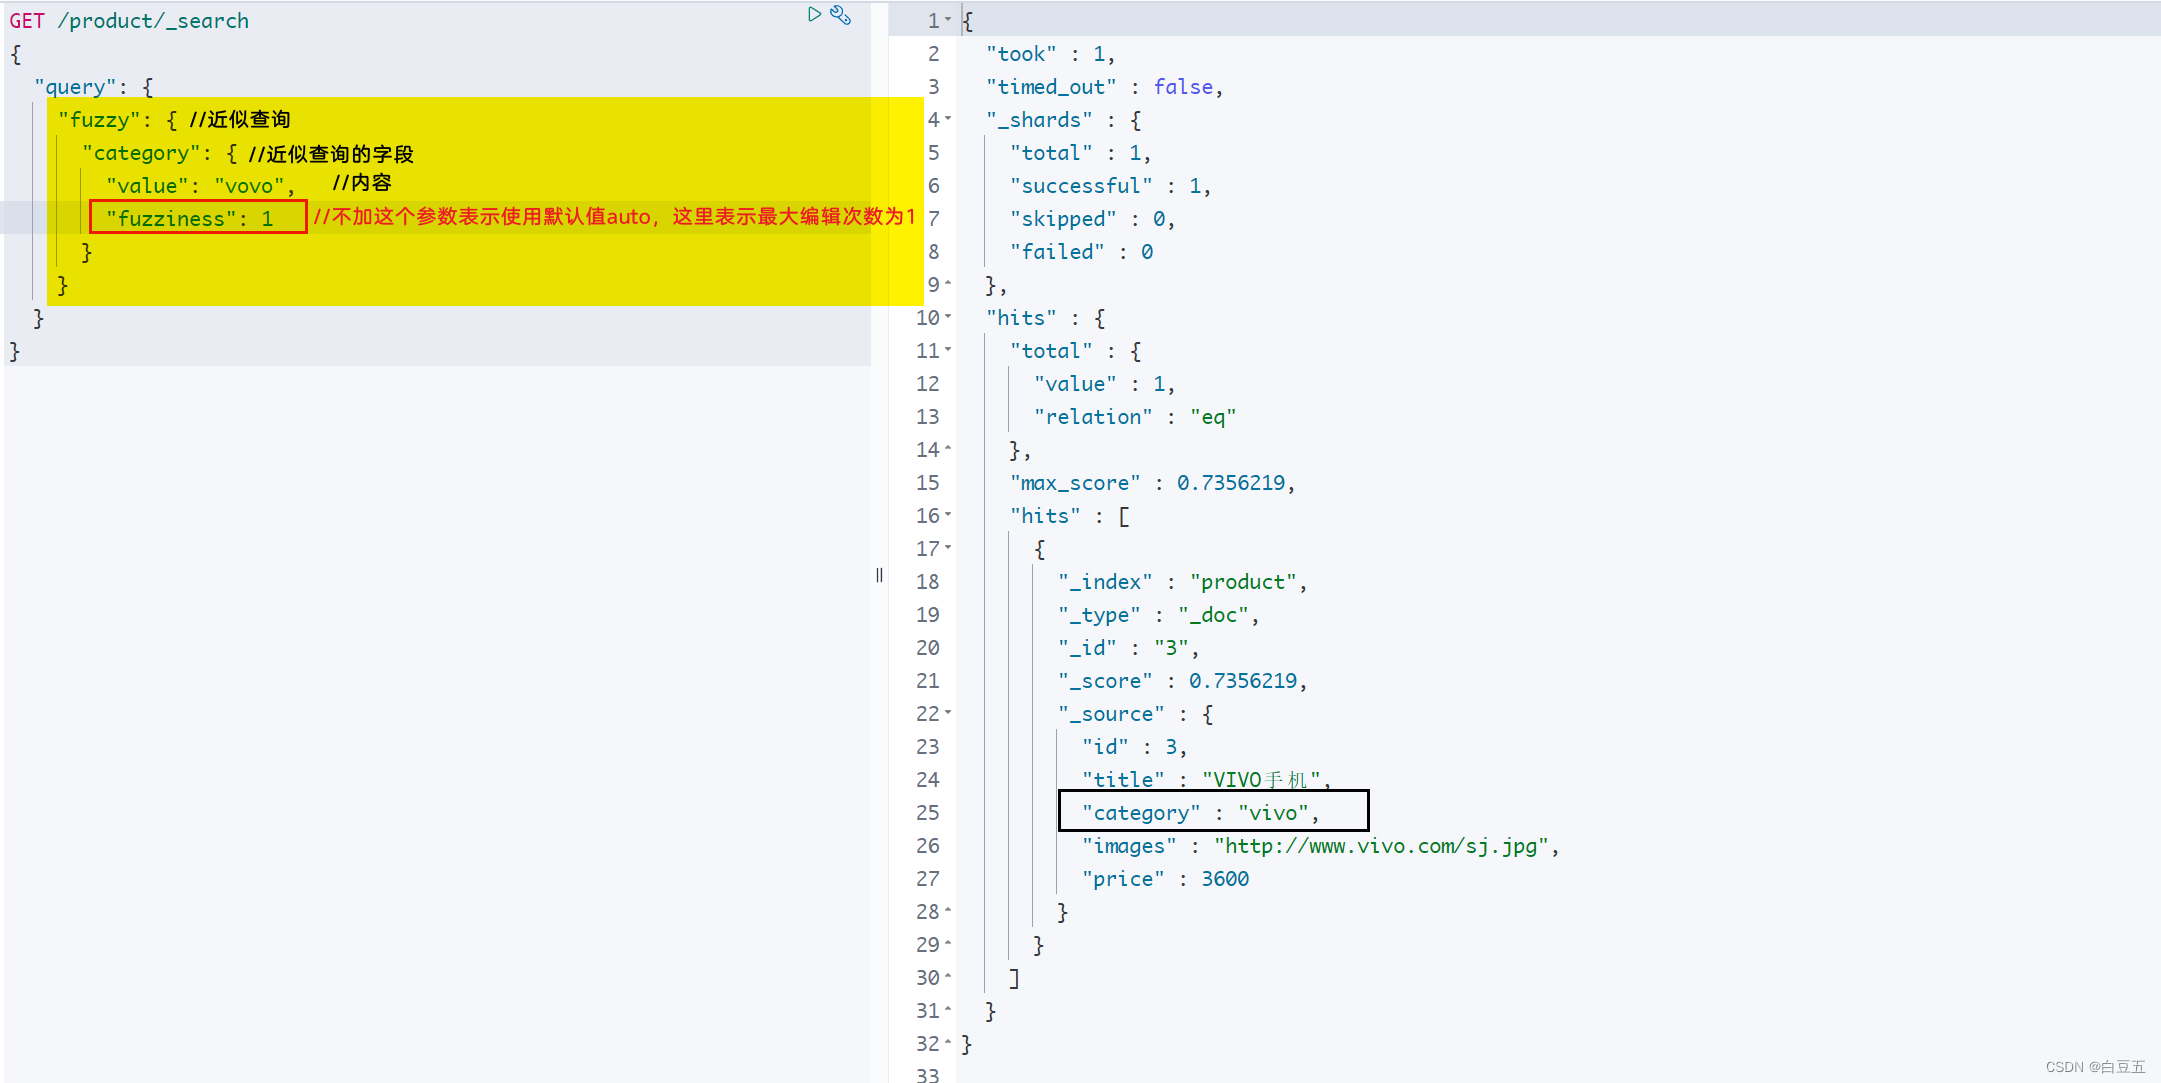2161x1083 pixels.
Task: Click the "timed_out" false value
Action: [1183, 87]
